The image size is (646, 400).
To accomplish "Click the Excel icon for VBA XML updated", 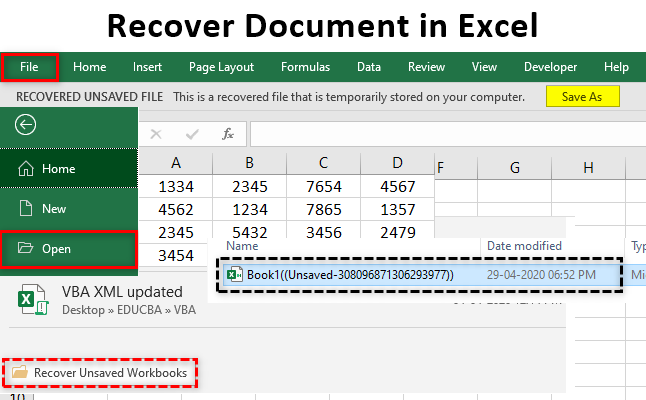I will [x=33, y=299].
